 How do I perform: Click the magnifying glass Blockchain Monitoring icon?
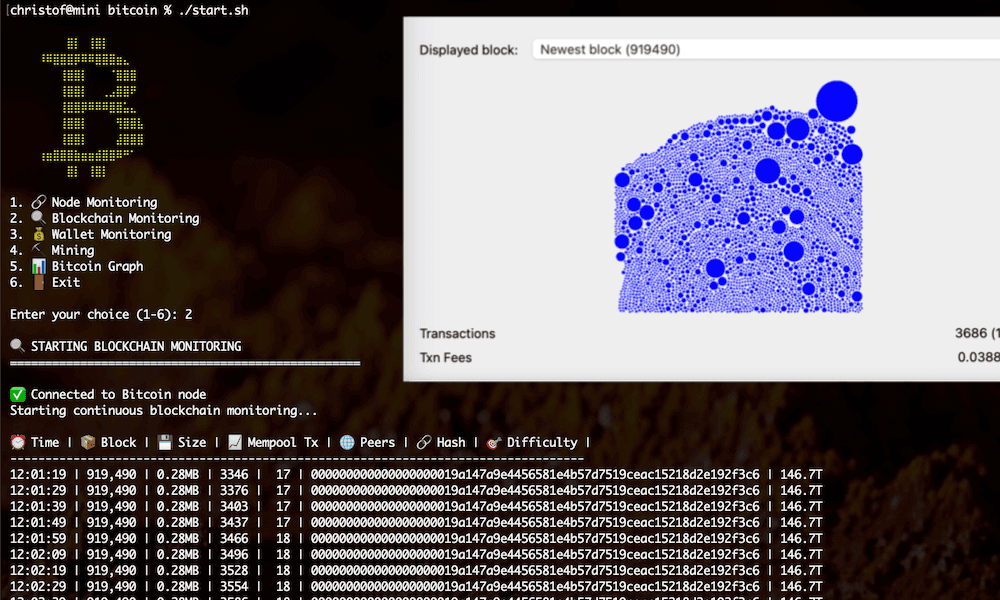(35, 218)
